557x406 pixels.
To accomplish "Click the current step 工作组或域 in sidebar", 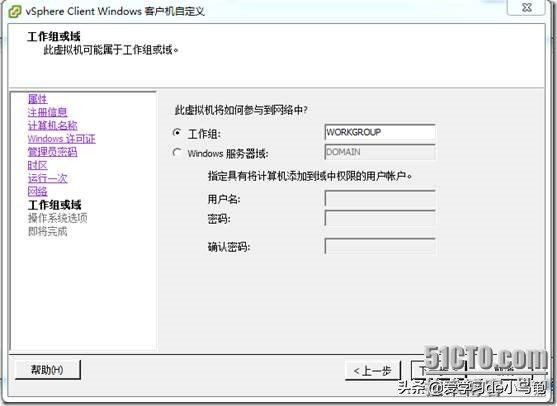I will (x=54, y=205).
